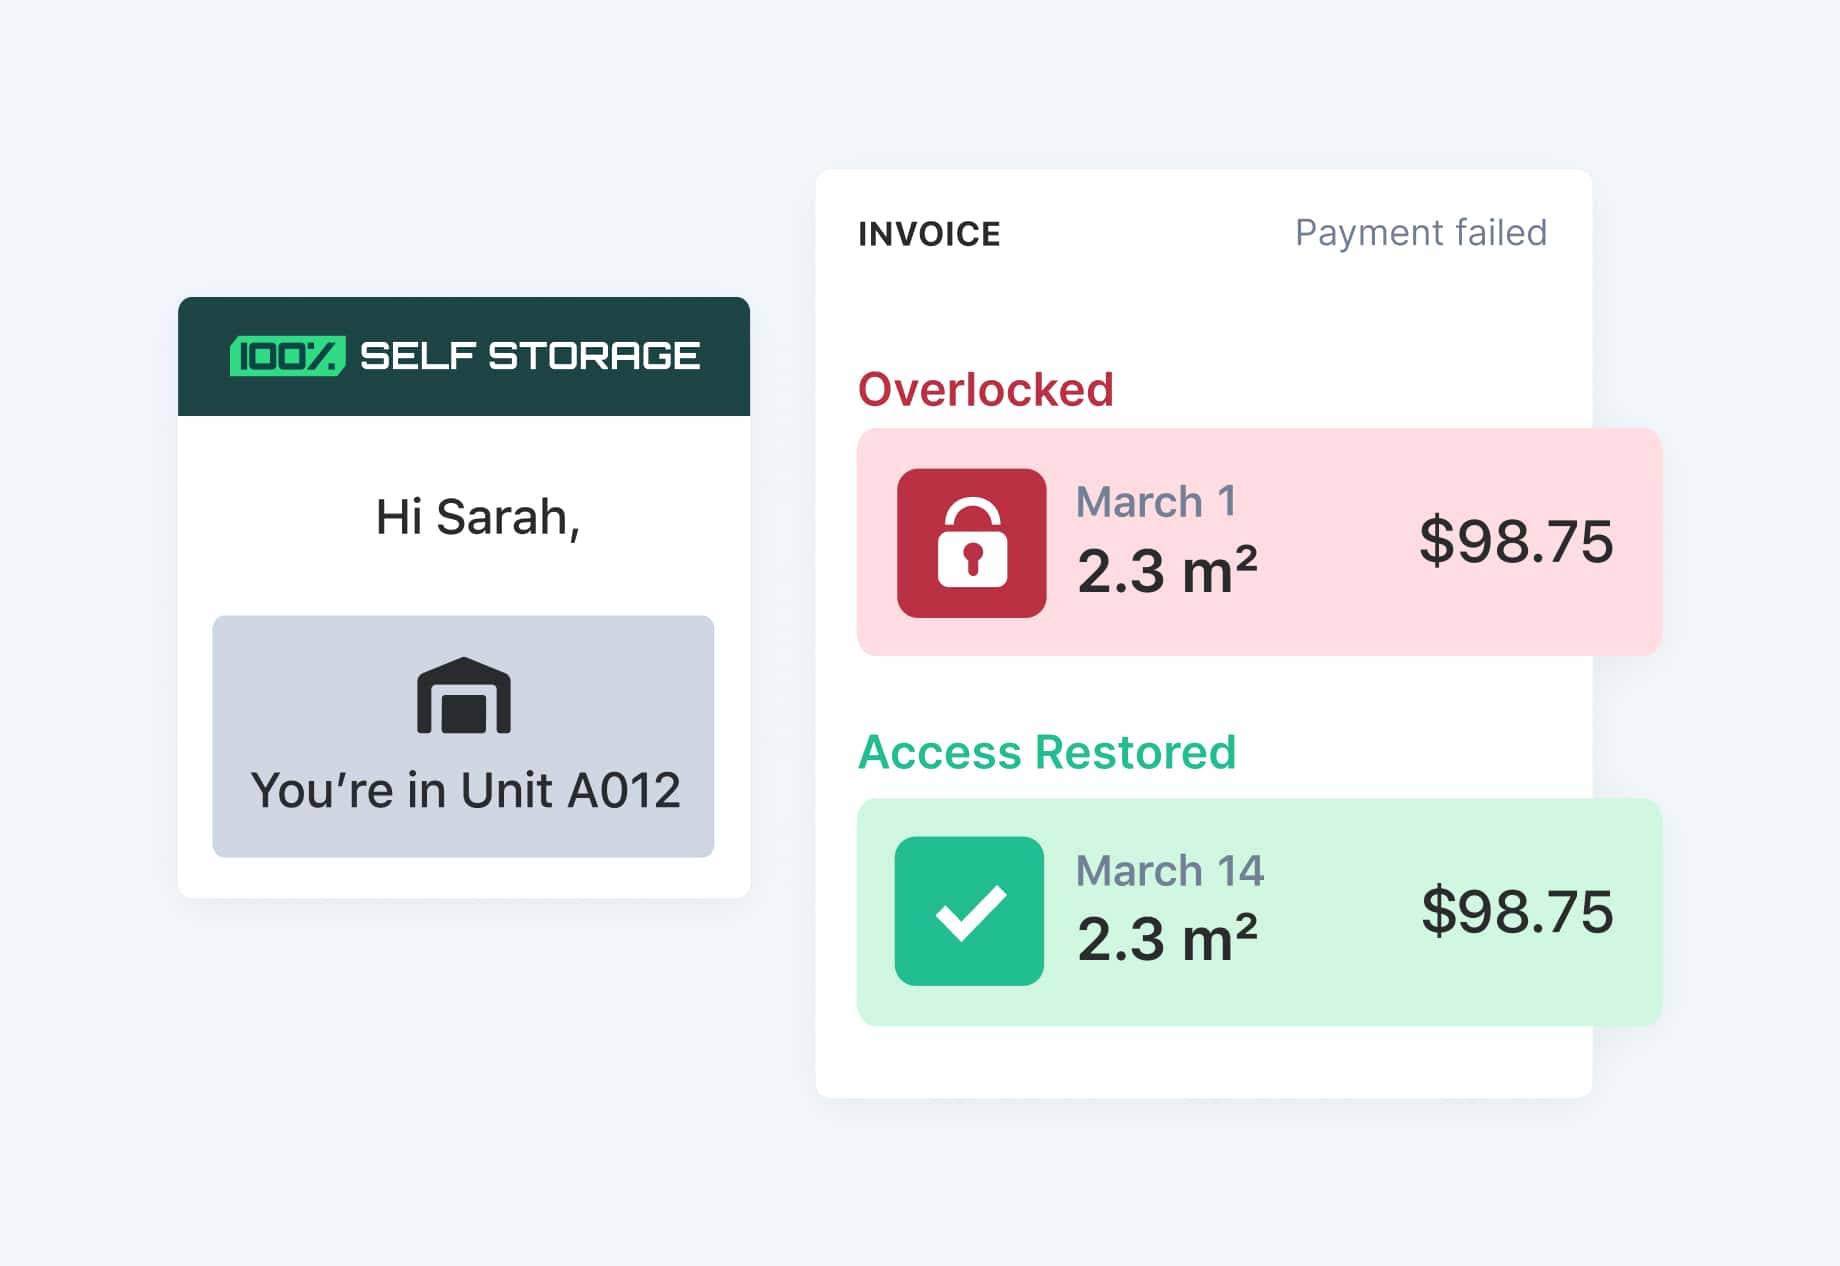
Task: Select the Payment failed status text
Action: [x=1420, y=233]
